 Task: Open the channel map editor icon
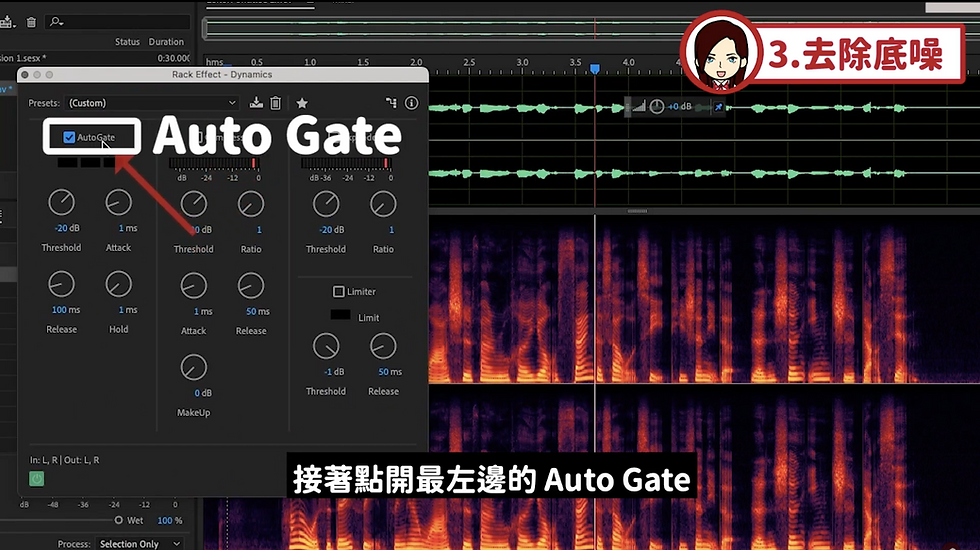tap(391, 102)
